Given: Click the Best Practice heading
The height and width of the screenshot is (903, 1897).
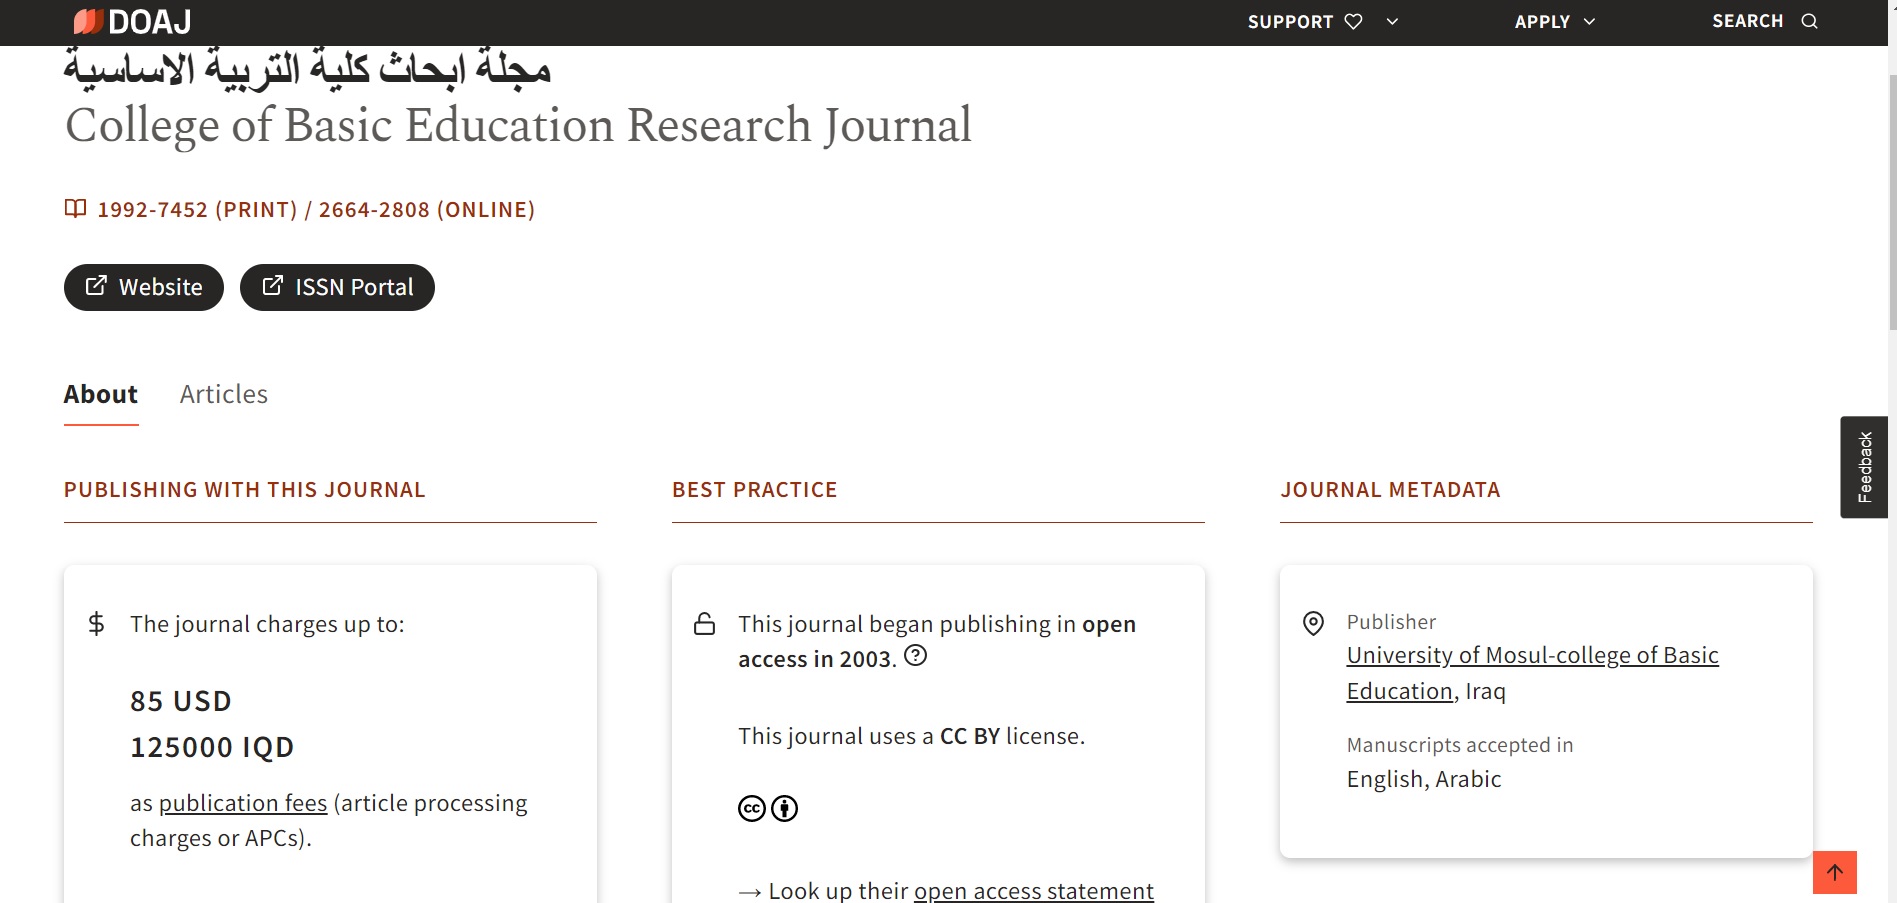Looking at the screenshot, I should [x=755, y=490].
